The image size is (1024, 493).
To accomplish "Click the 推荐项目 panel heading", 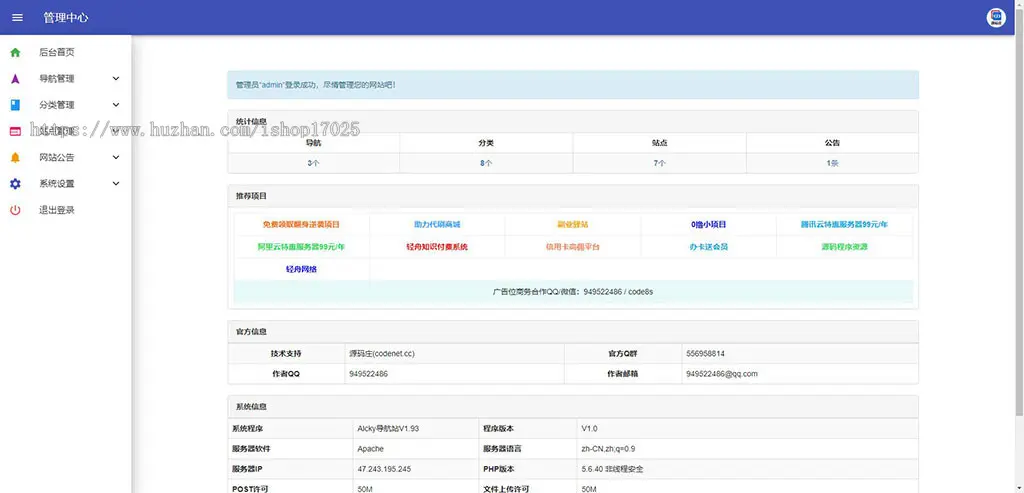I will click(251, 196).
